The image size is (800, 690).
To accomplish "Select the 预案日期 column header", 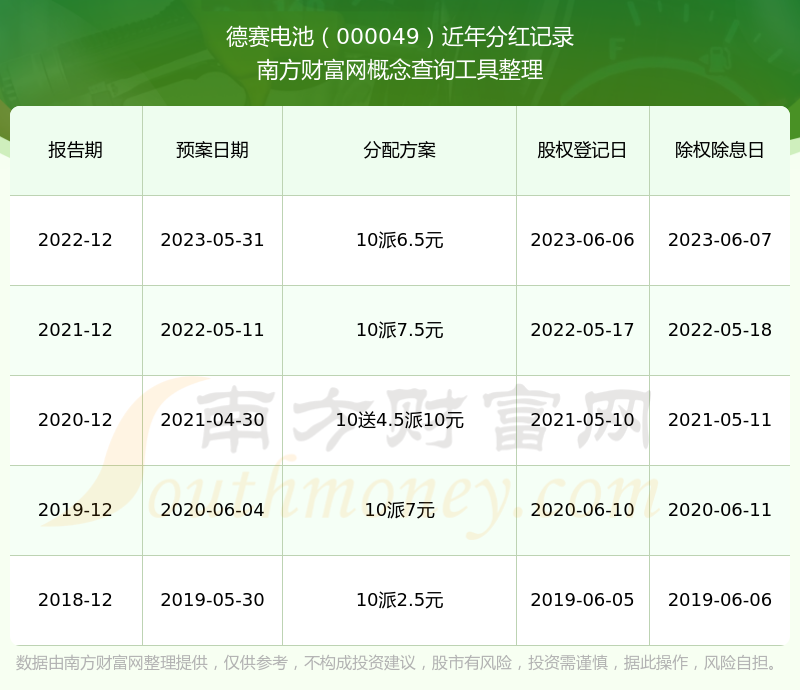I will tap(212, 150).
